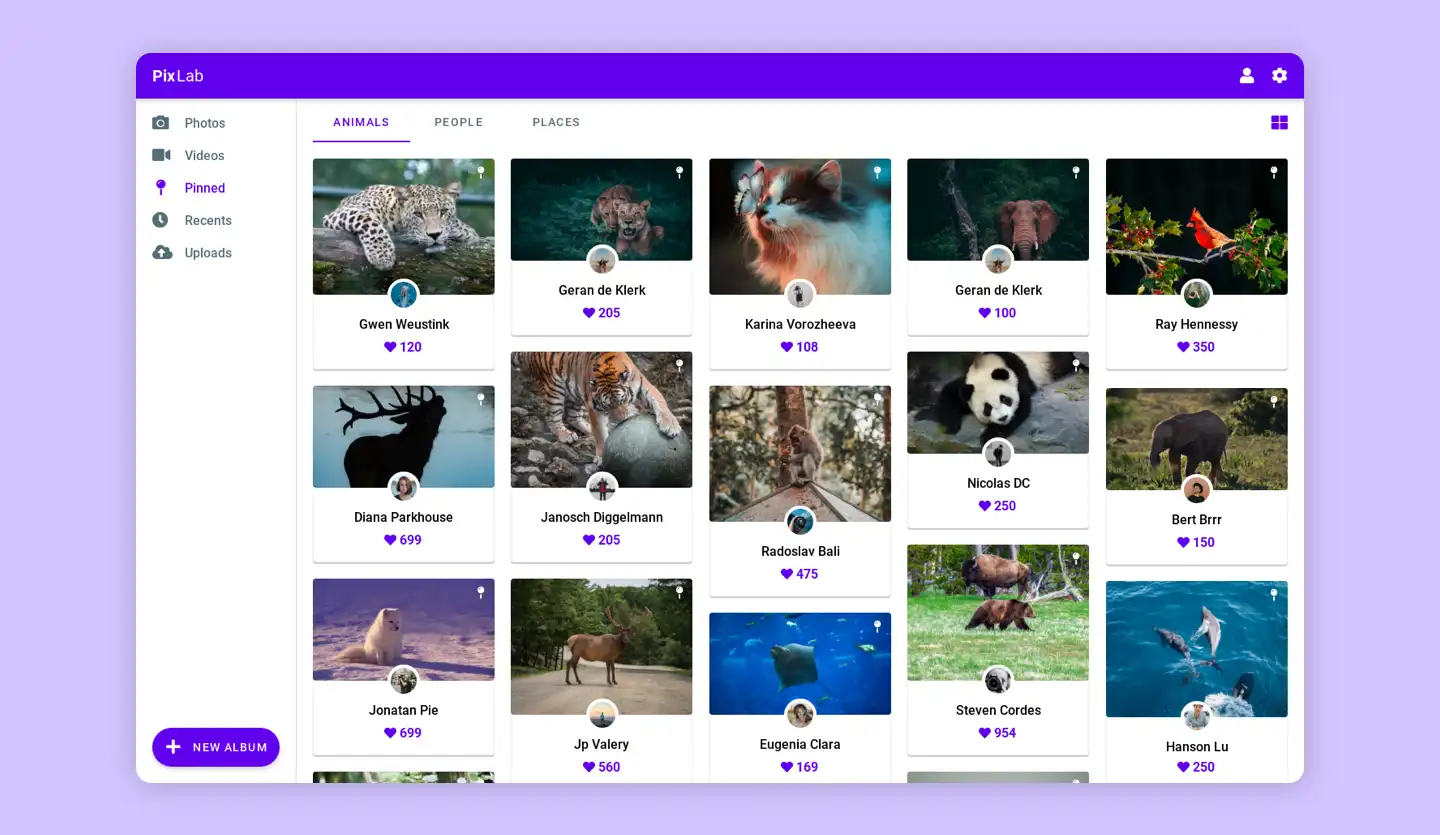The width and height of the screenshot is (1440, 835).
Task: Click the camera icon for Photos
Action: tap(161, 123)
